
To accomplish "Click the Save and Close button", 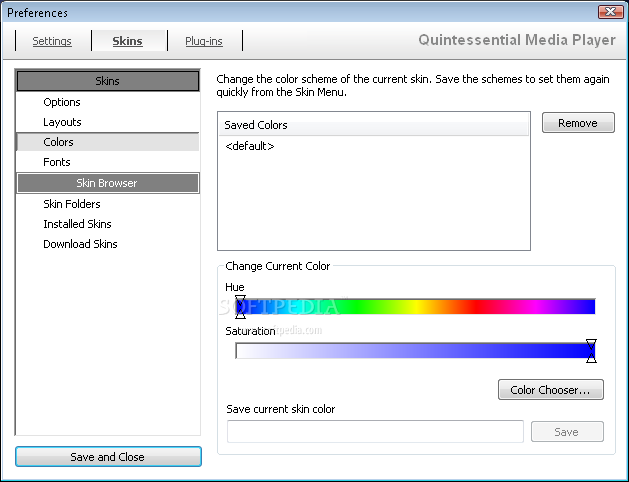I will coord(108,457).
